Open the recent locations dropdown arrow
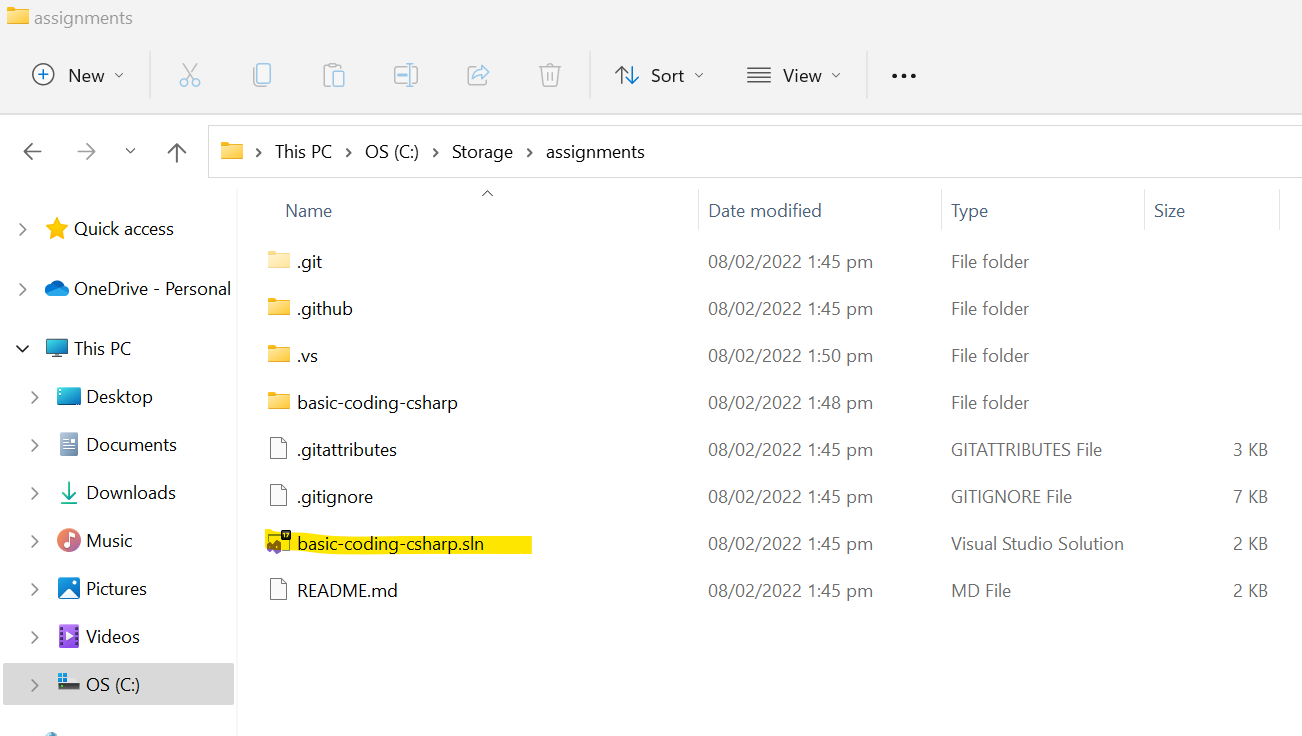 tap(130, 151)
